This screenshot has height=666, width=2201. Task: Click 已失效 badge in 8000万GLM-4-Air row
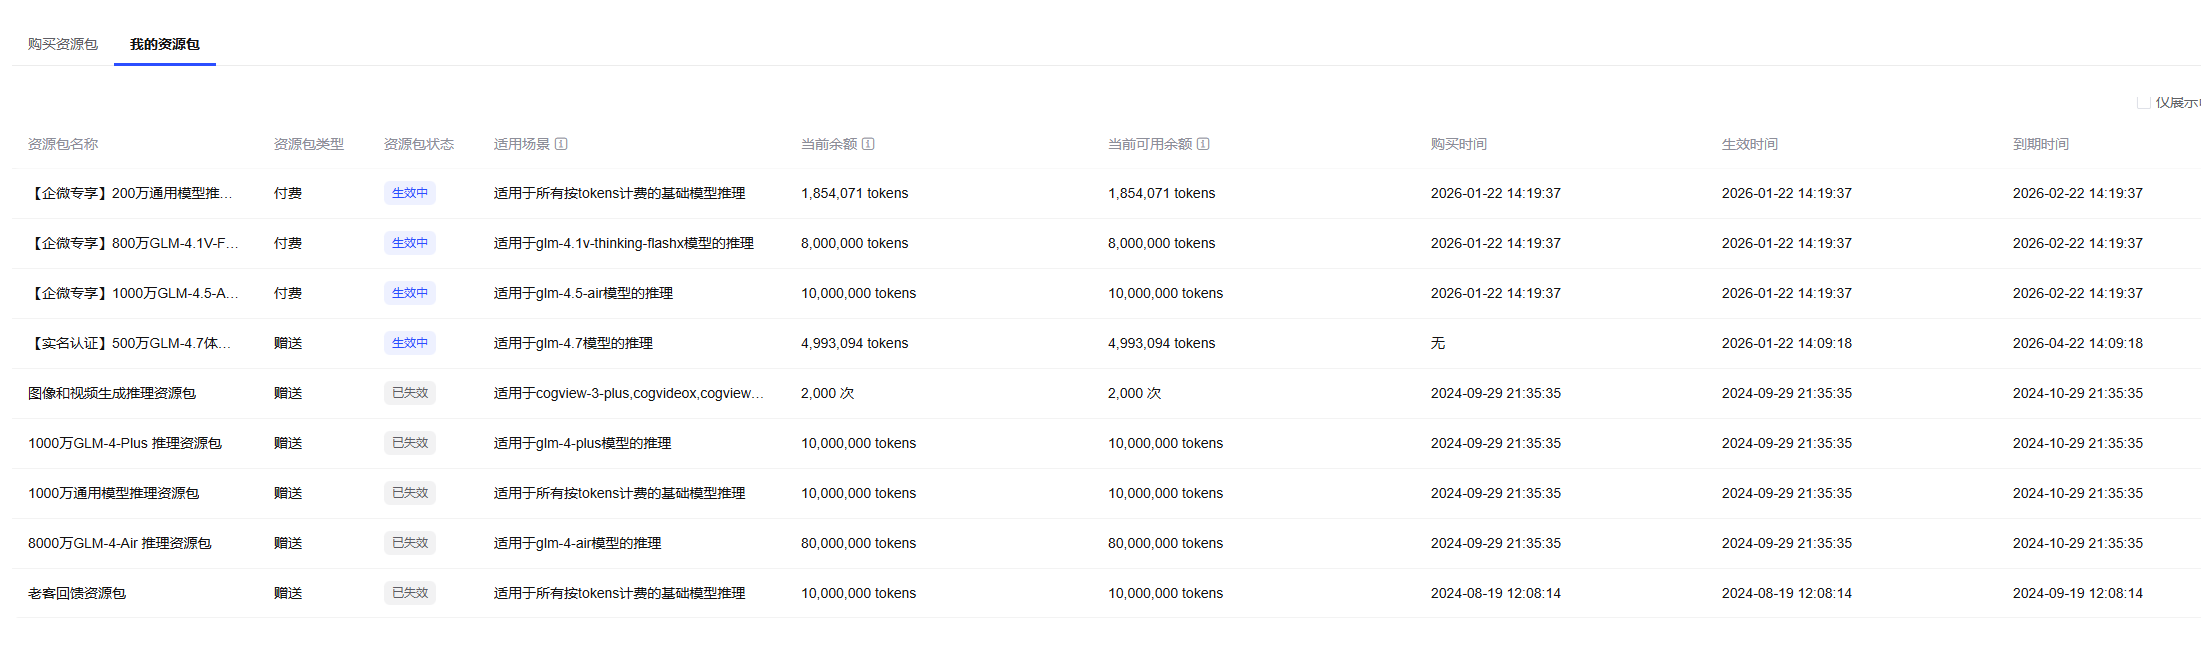[x=410, y=543]
